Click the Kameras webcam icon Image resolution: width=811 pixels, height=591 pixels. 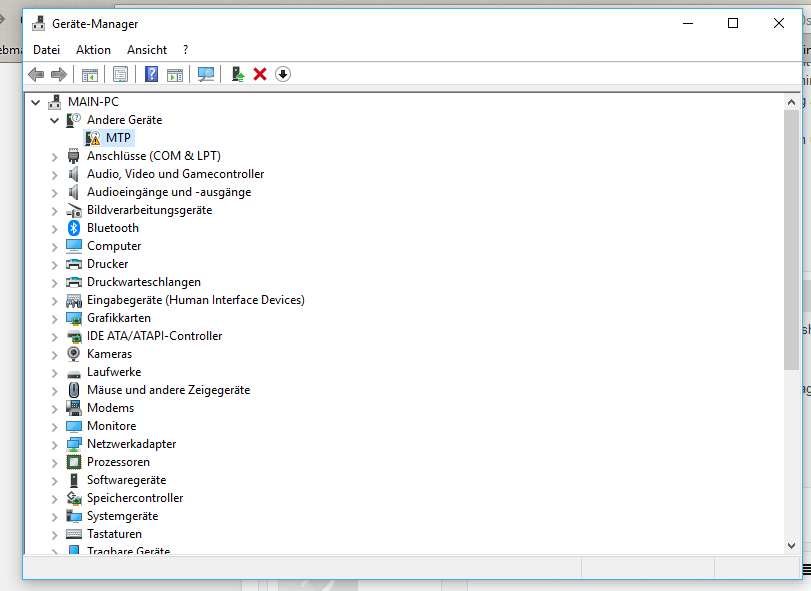tap(74, 354)
